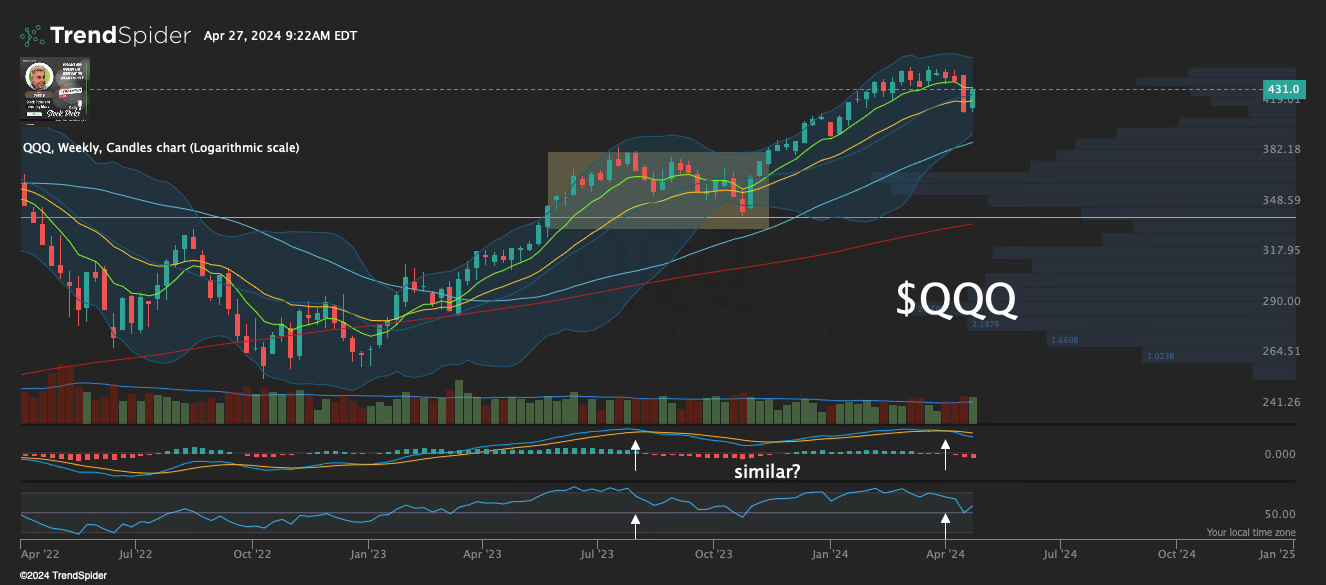
Task: Click the Apr '23 time axis label
Action: (483, 552)
